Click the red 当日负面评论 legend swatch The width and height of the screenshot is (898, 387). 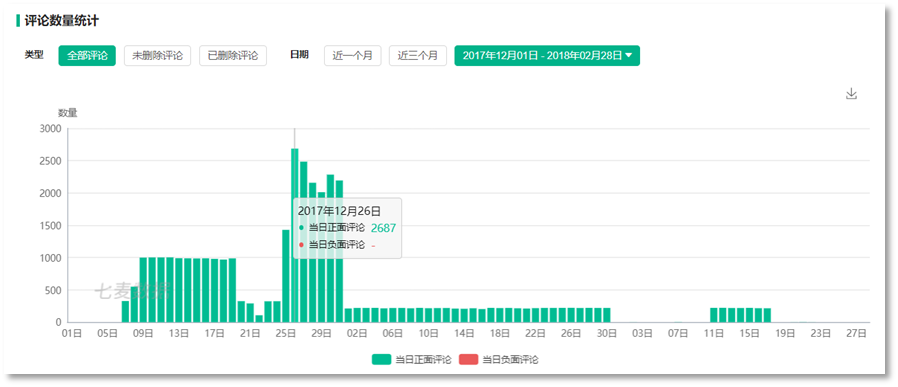point(468,360)
